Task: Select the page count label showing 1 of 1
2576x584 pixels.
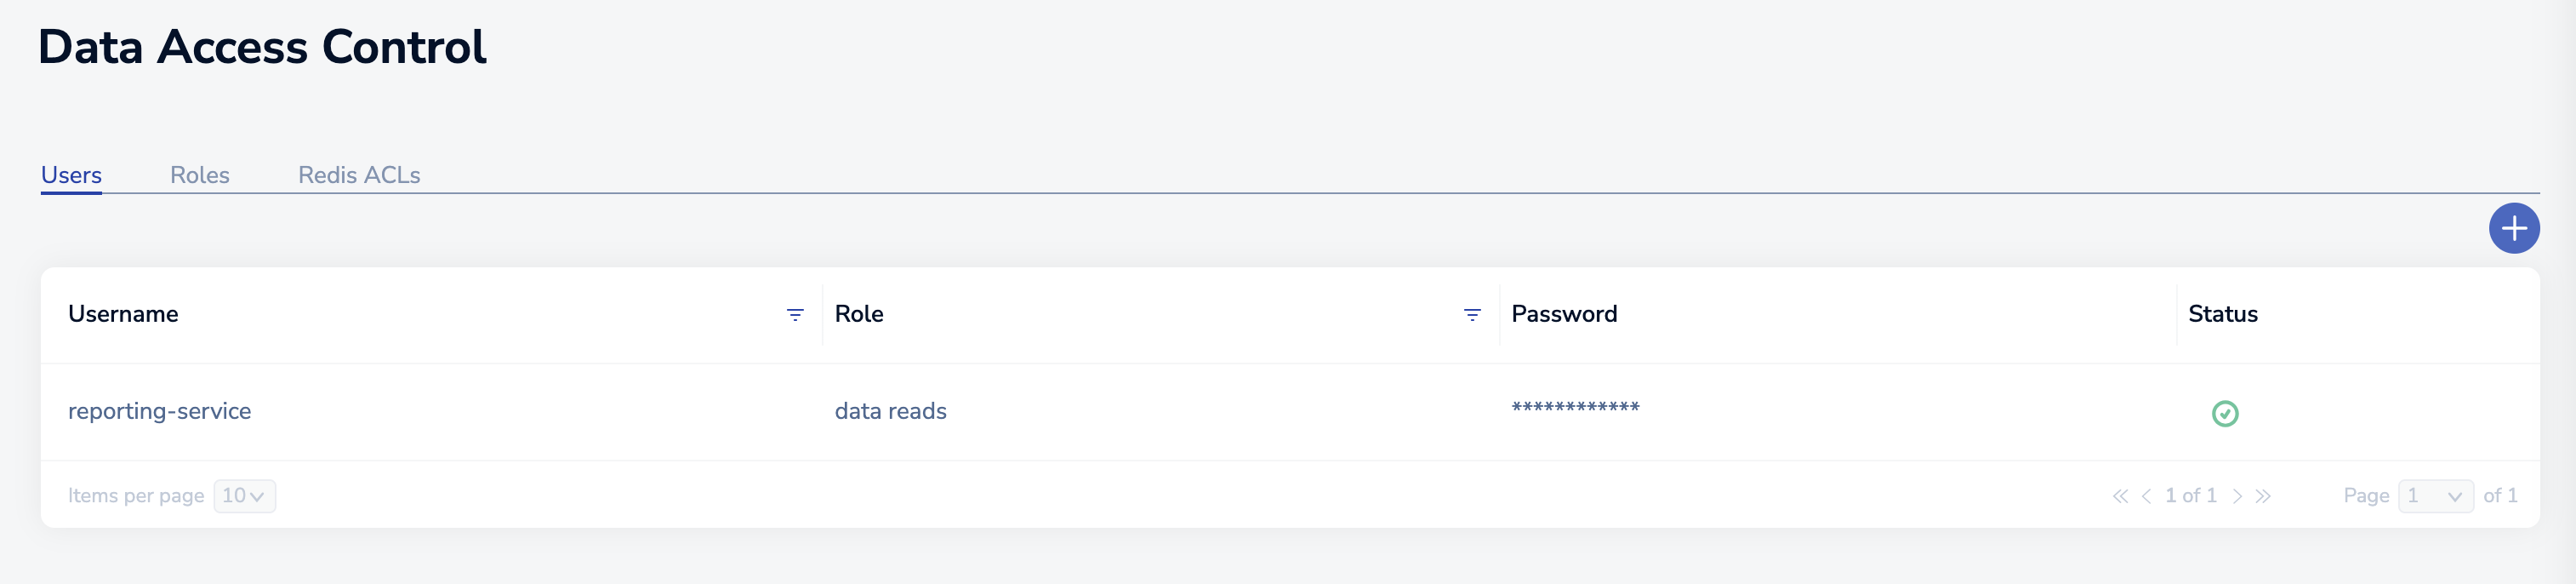Action: (2192, 495)
